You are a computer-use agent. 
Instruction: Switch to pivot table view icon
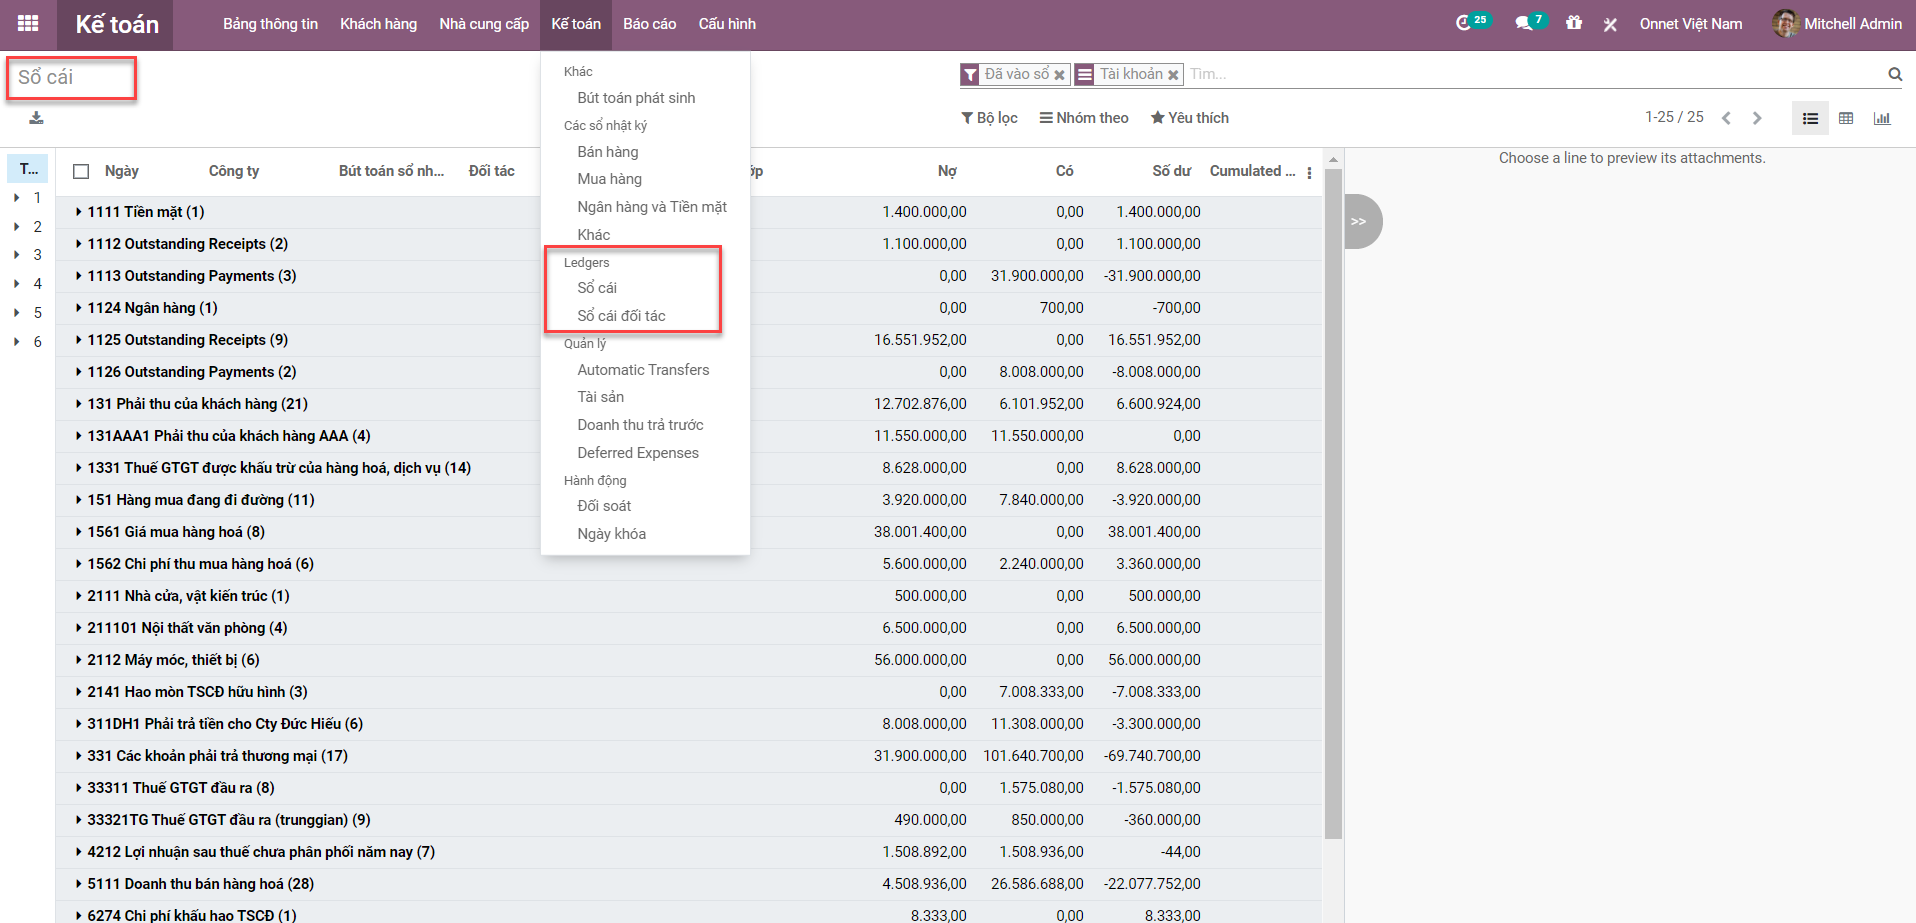(1846, 118)
